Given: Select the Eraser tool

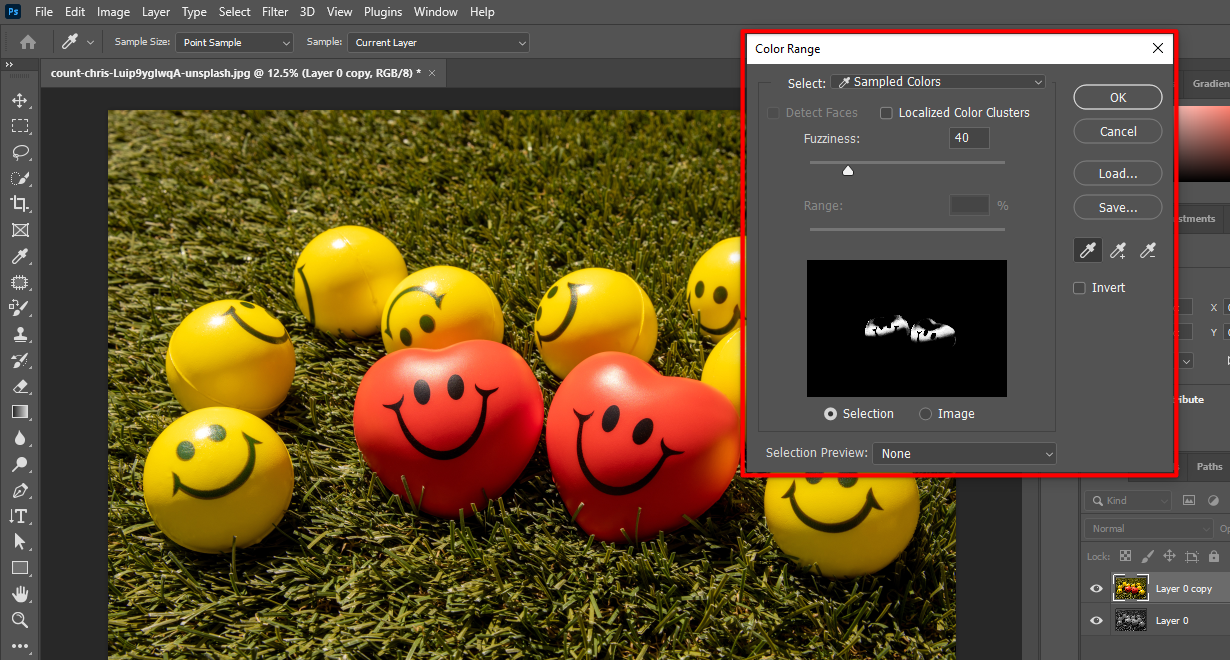Looking at the screenshot, I should pyautogui.click(x=19, y=386).
